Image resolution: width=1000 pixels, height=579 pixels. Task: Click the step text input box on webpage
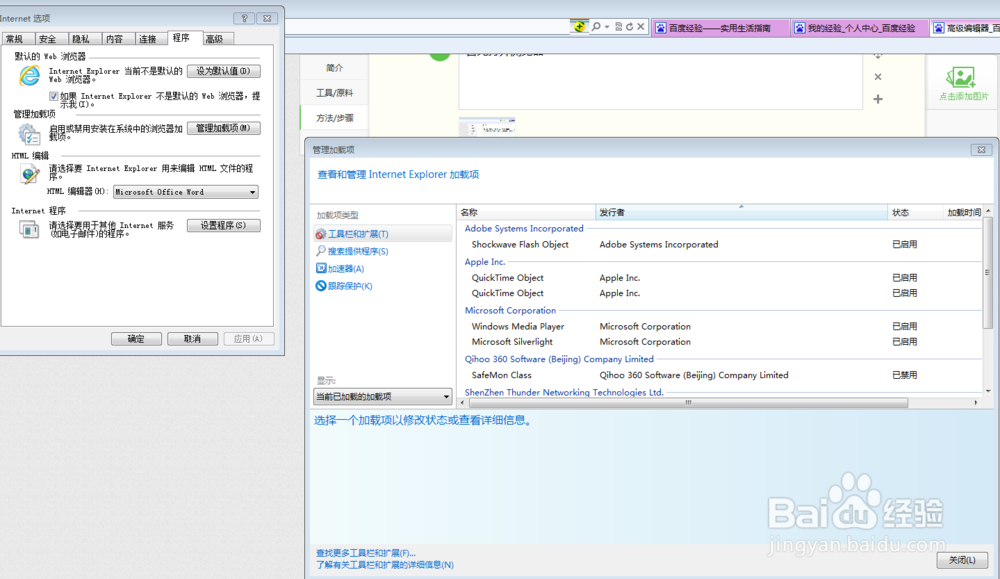click(660, 82)
